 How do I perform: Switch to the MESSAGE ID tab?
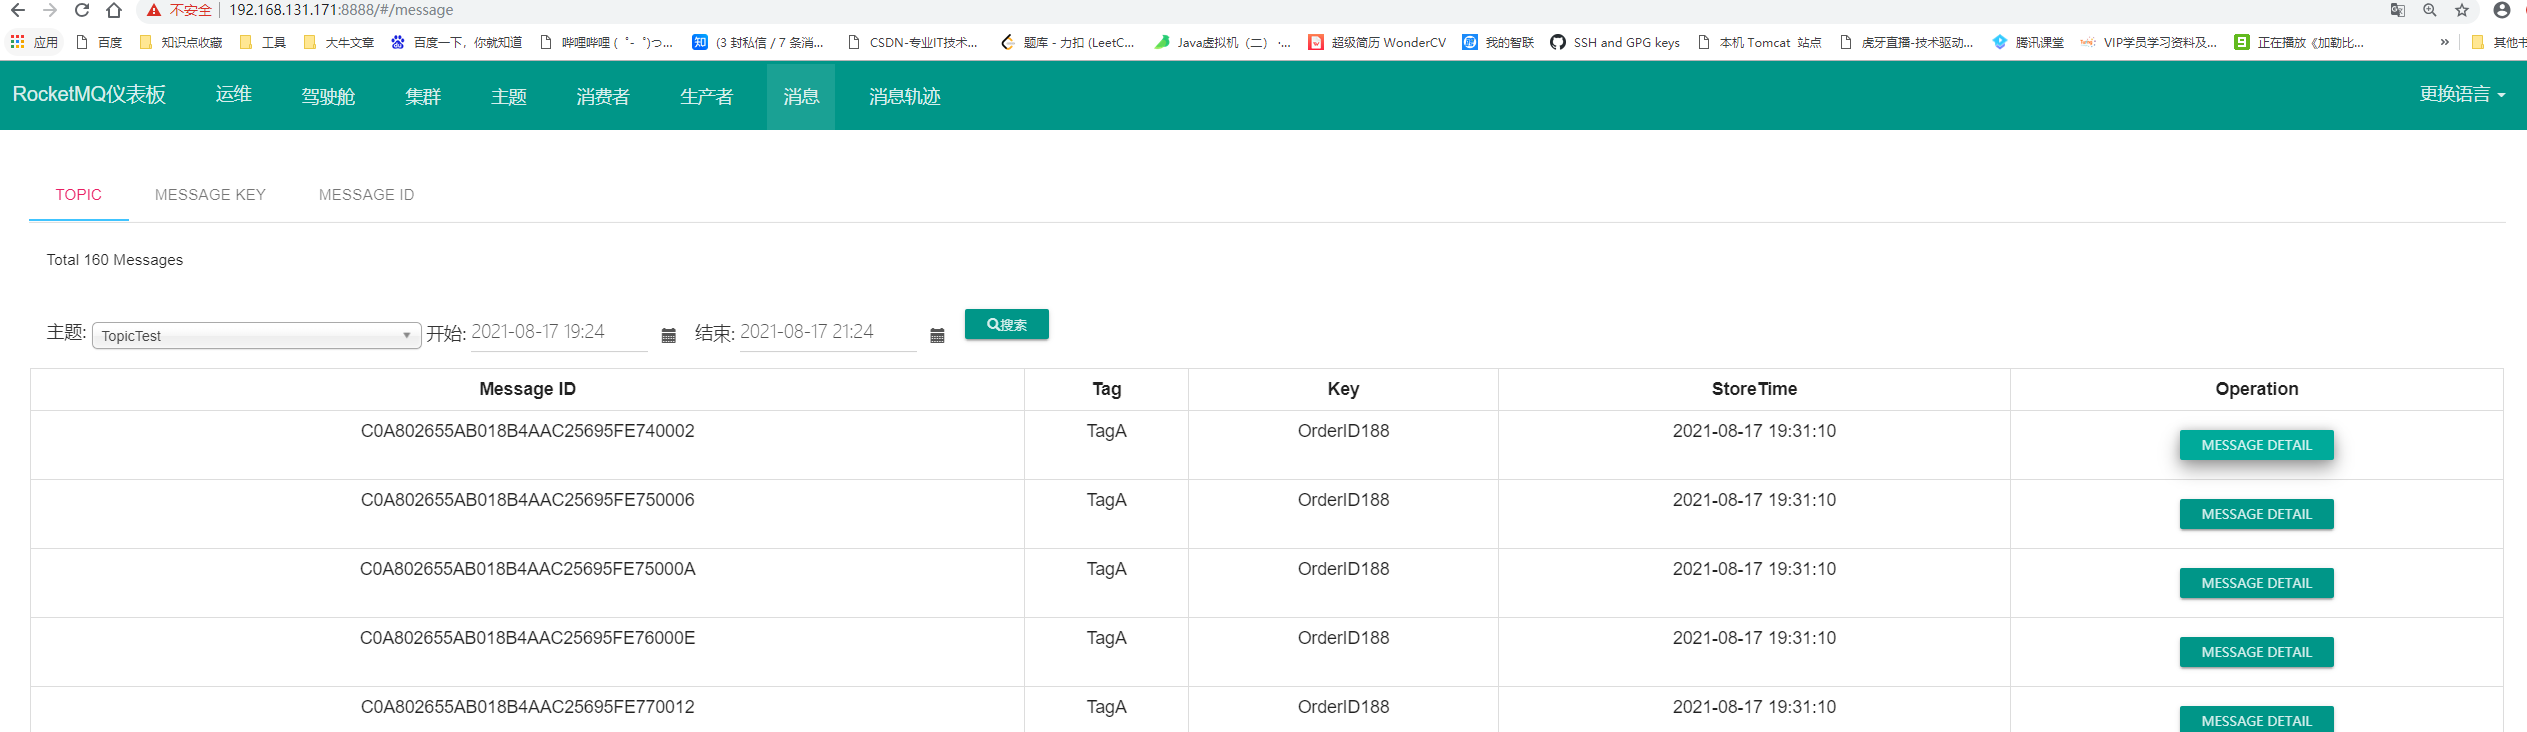(366, 194)
